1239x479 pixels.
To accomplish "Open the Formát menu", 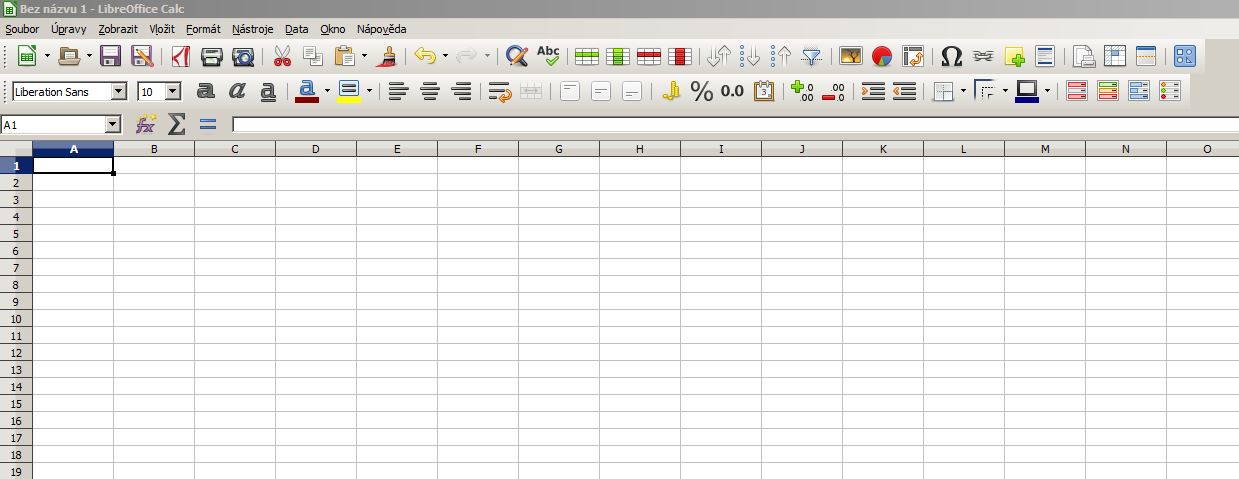I will coord(203,29).
